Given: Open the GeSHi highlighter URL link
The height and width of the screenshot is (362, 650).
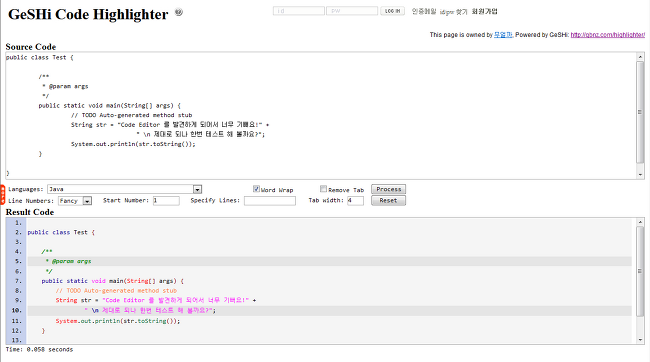Looking at the screenshot, I should click(x=608, y=35).
